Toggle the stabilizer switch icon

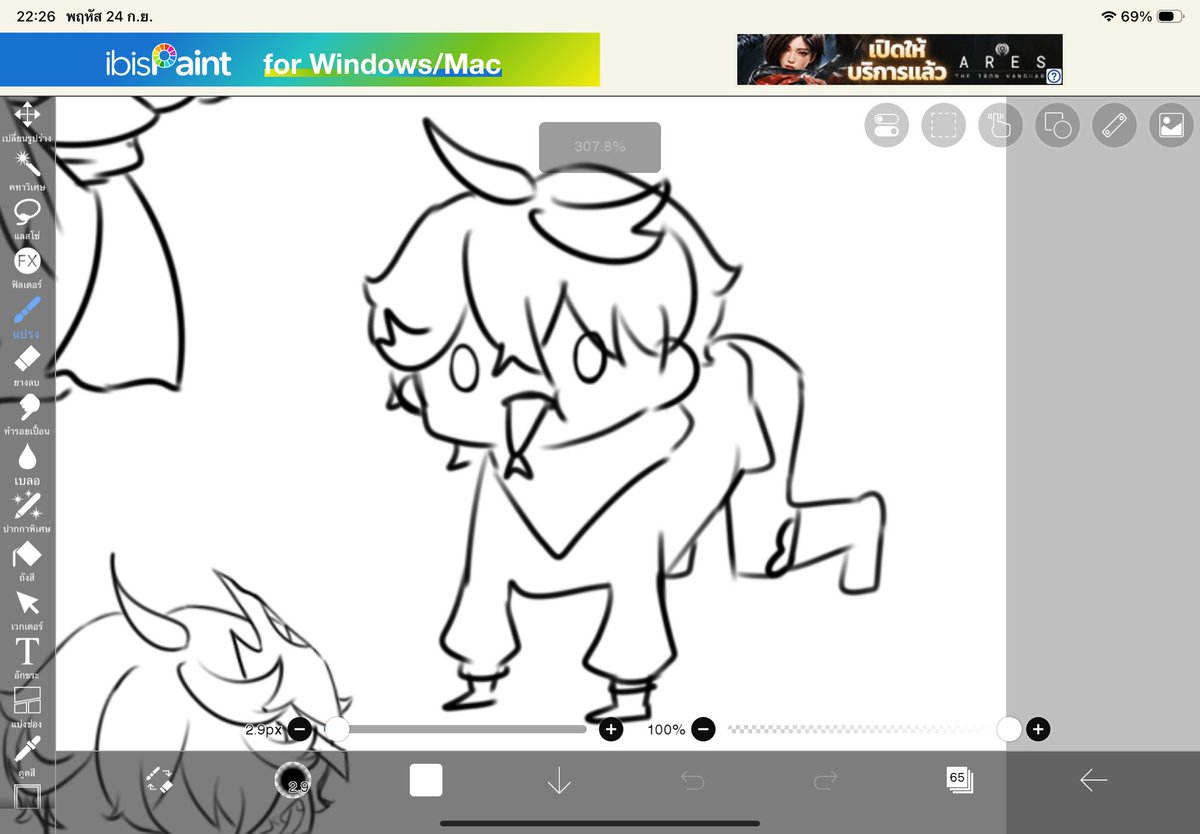[886, 125]
